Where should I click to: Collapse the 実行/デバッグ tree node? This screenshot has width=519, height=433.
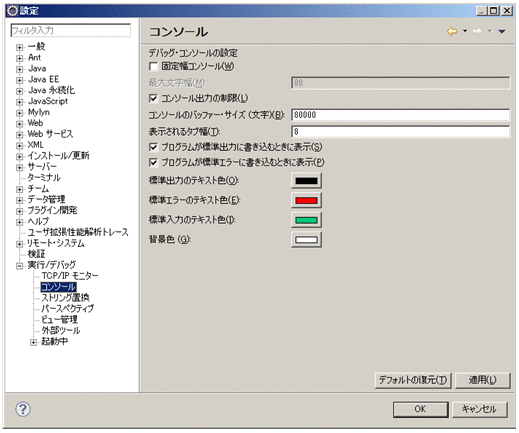(x=19, y=266)
